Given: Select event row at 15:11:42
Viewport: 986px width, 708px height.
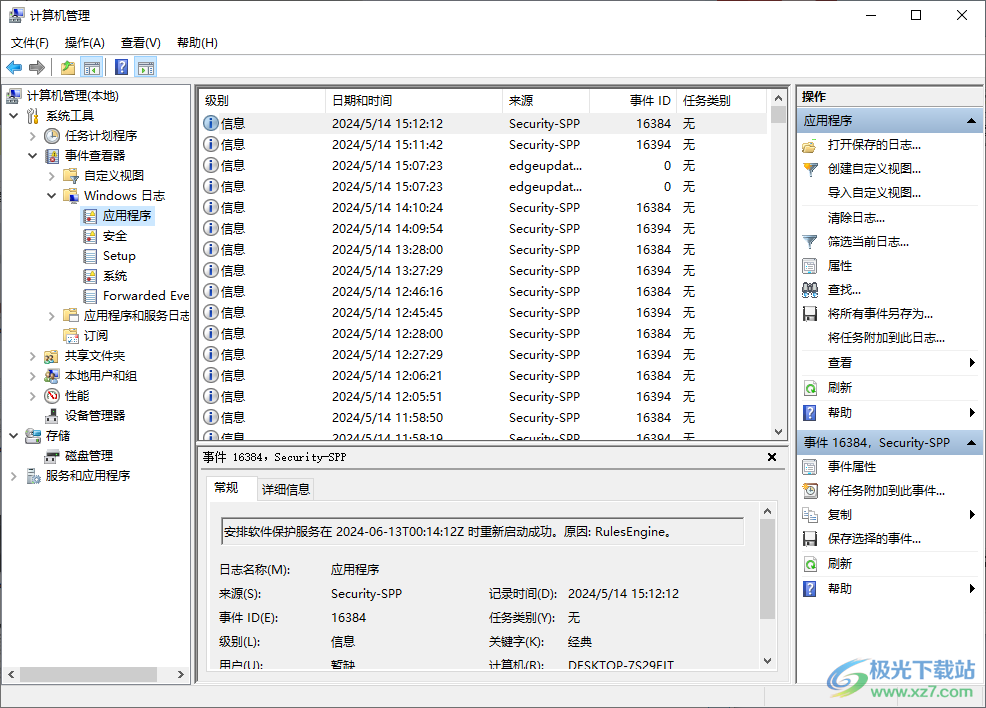Looking at the screenshot, I should pyautogui.click(x=483, y=145).
